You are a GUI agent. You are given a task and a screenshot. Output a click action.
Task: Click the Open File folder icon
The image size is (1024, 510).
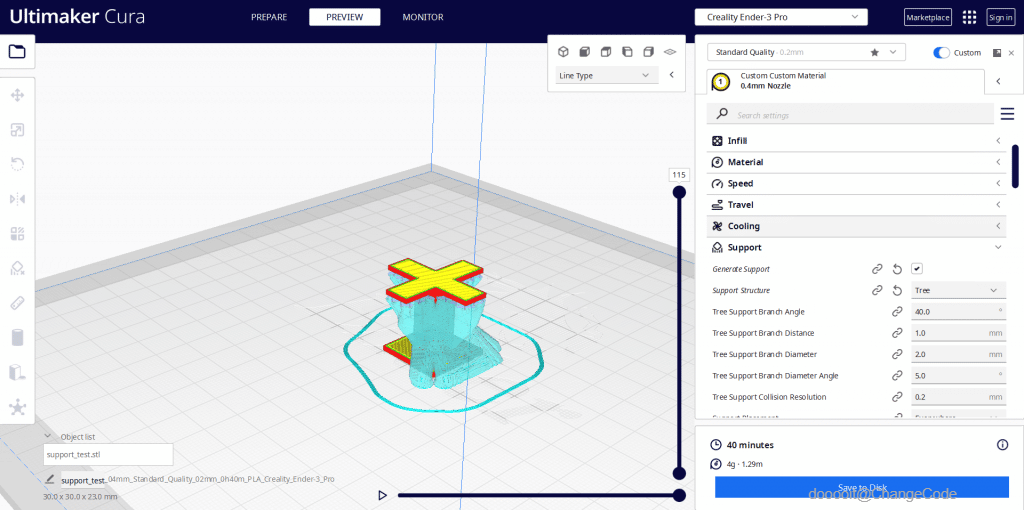coord(18,52)
